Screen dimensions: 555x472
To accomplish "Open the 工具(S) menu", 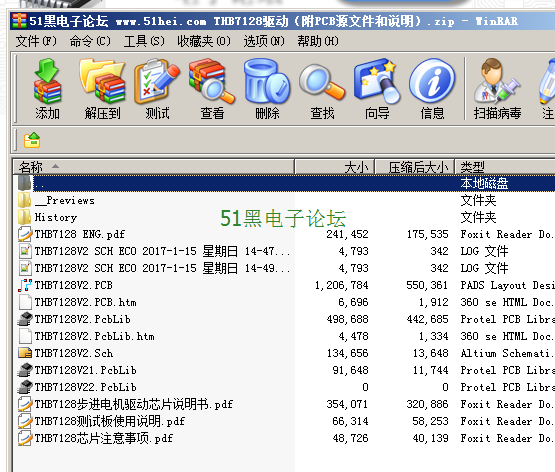I will coord(144,41).
